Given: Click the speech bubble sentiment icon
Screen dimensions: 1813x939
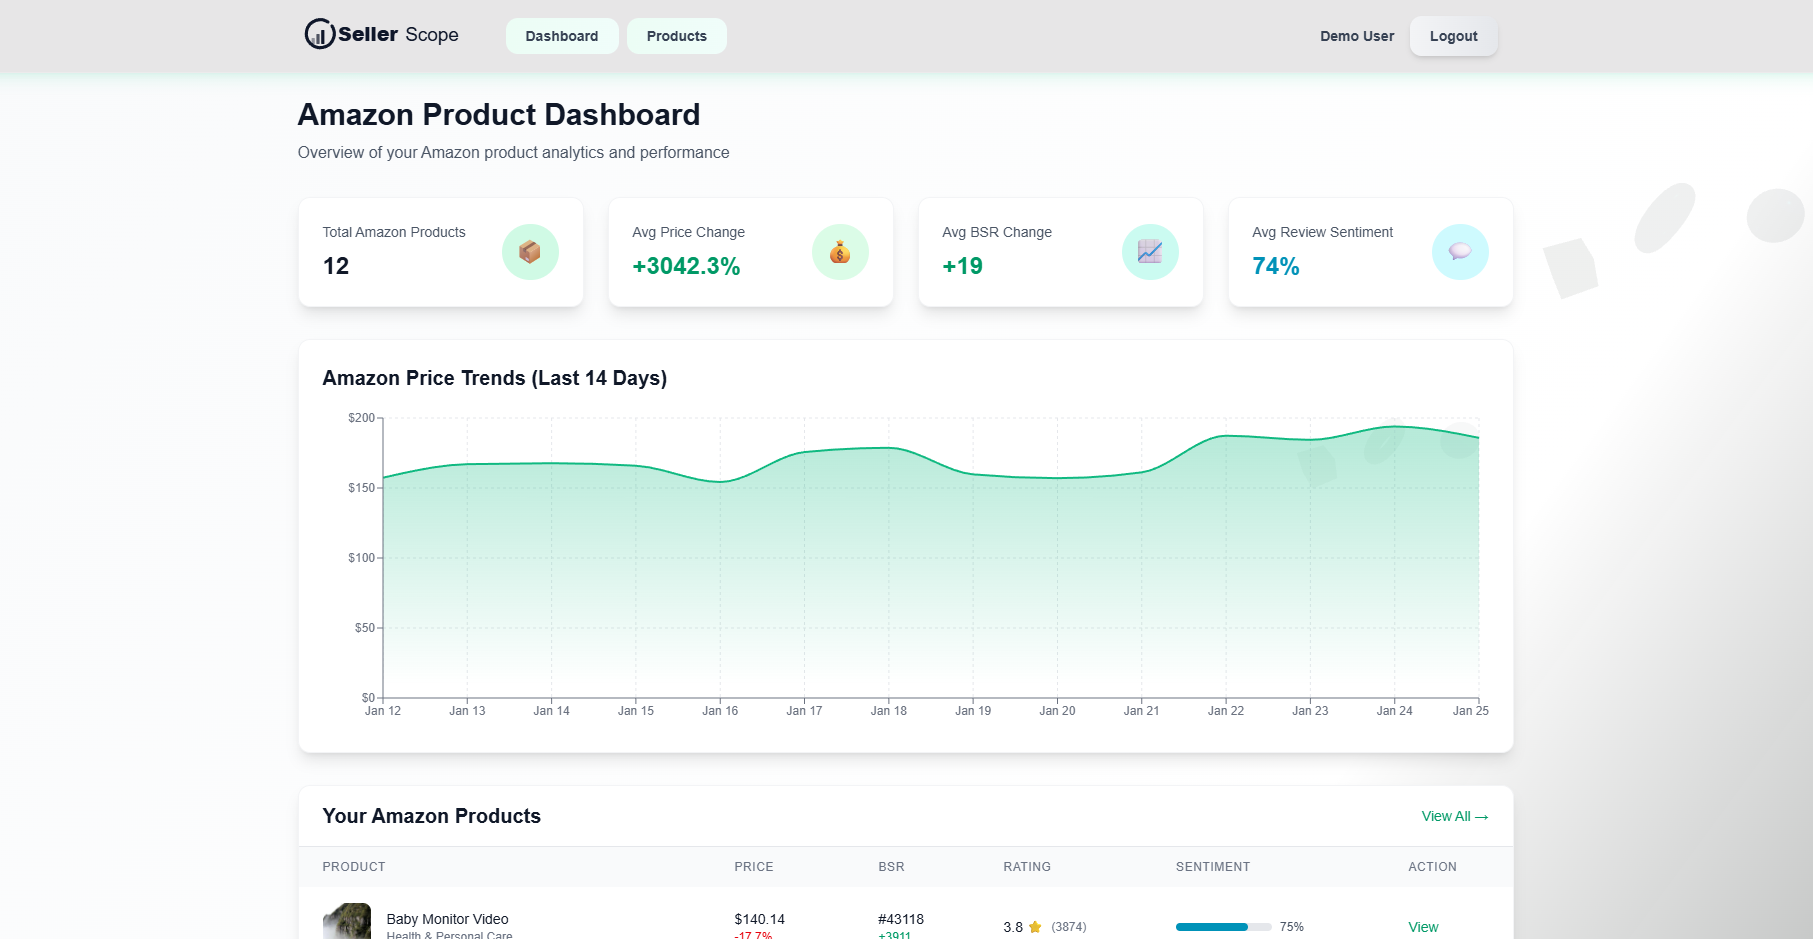Looking at the screenshot, I should (x=1460, y=252).
